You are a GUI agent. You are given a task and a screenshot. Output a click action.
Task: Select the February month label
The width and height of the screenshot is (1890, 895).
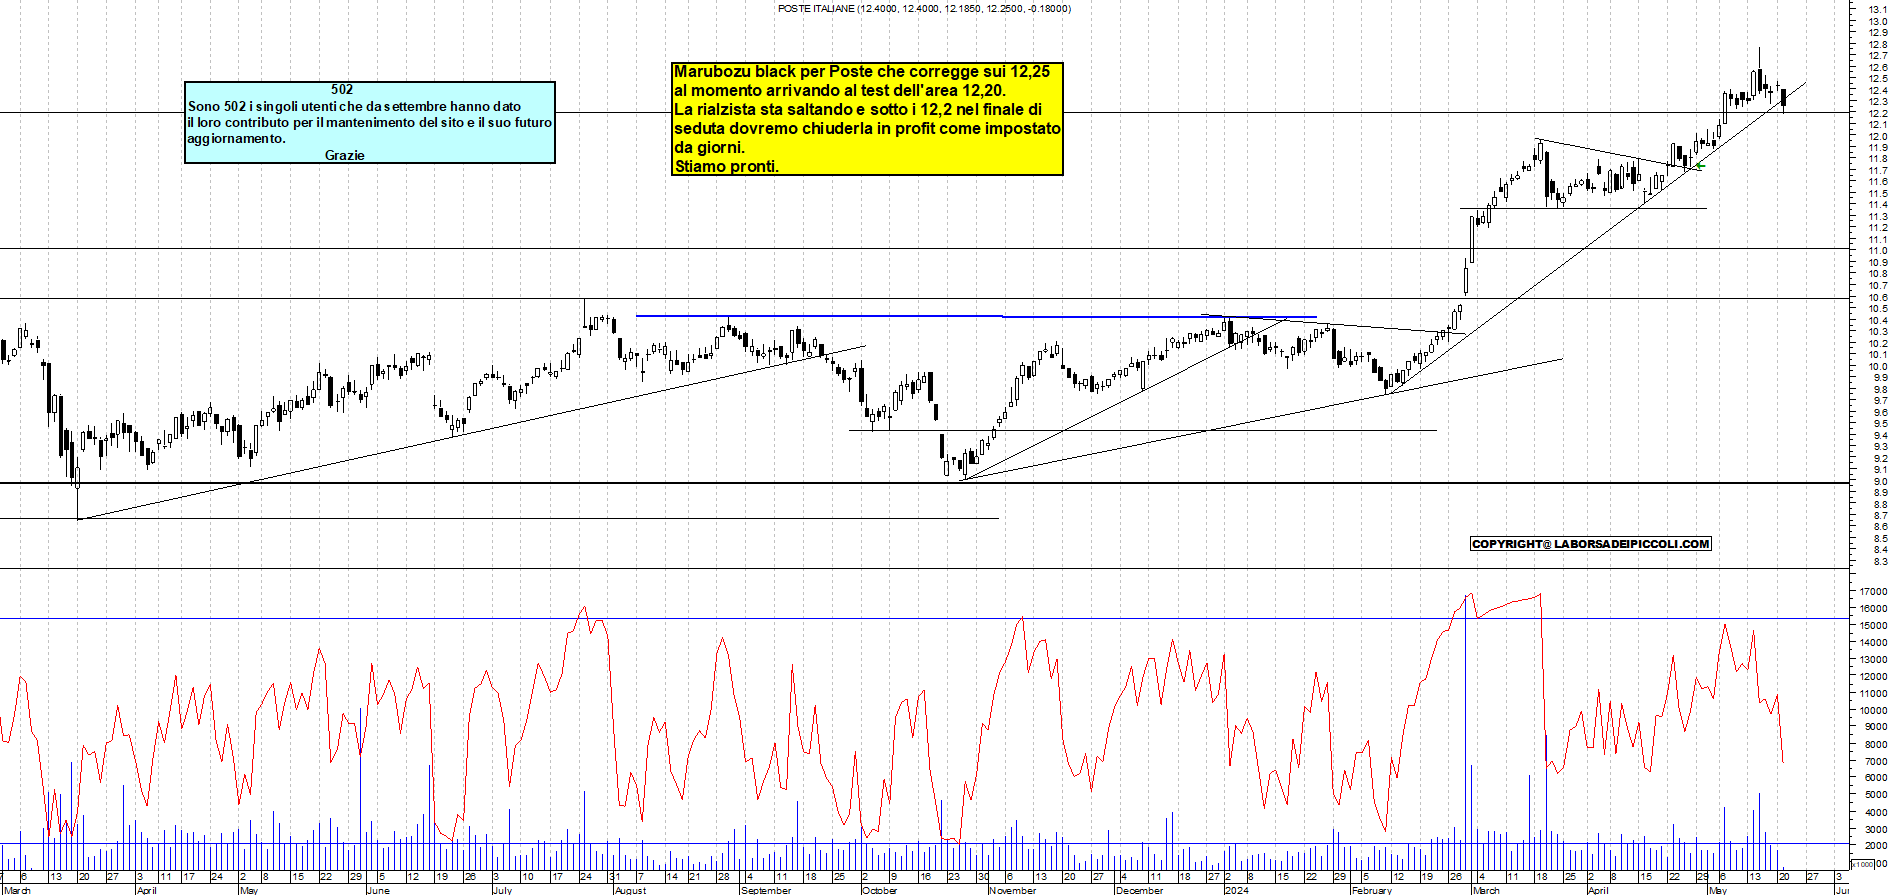(x=1372, y=890)
